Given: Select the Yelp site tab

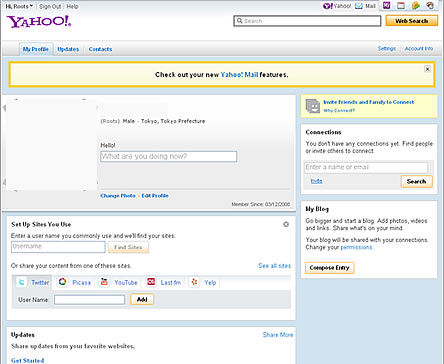Looking at the screenshot, I should click(203, 282).
